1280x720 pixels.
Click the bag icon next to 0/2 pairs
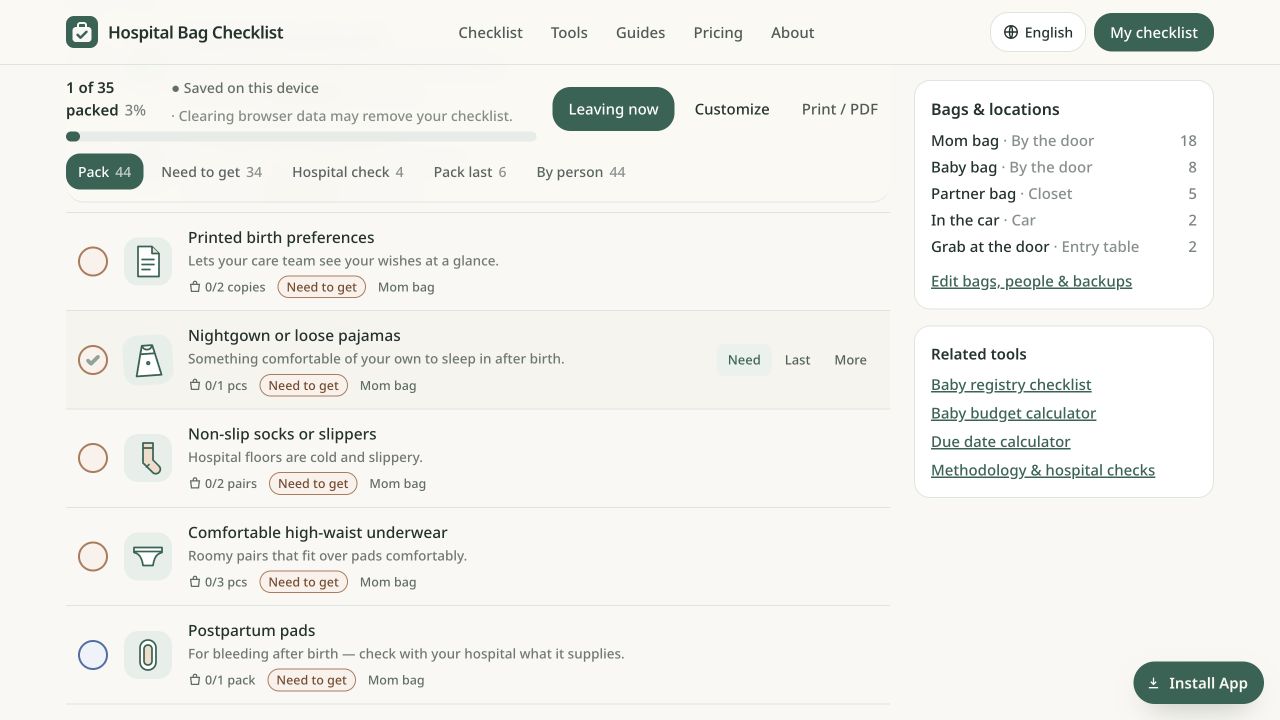click(x=195, y=483)
